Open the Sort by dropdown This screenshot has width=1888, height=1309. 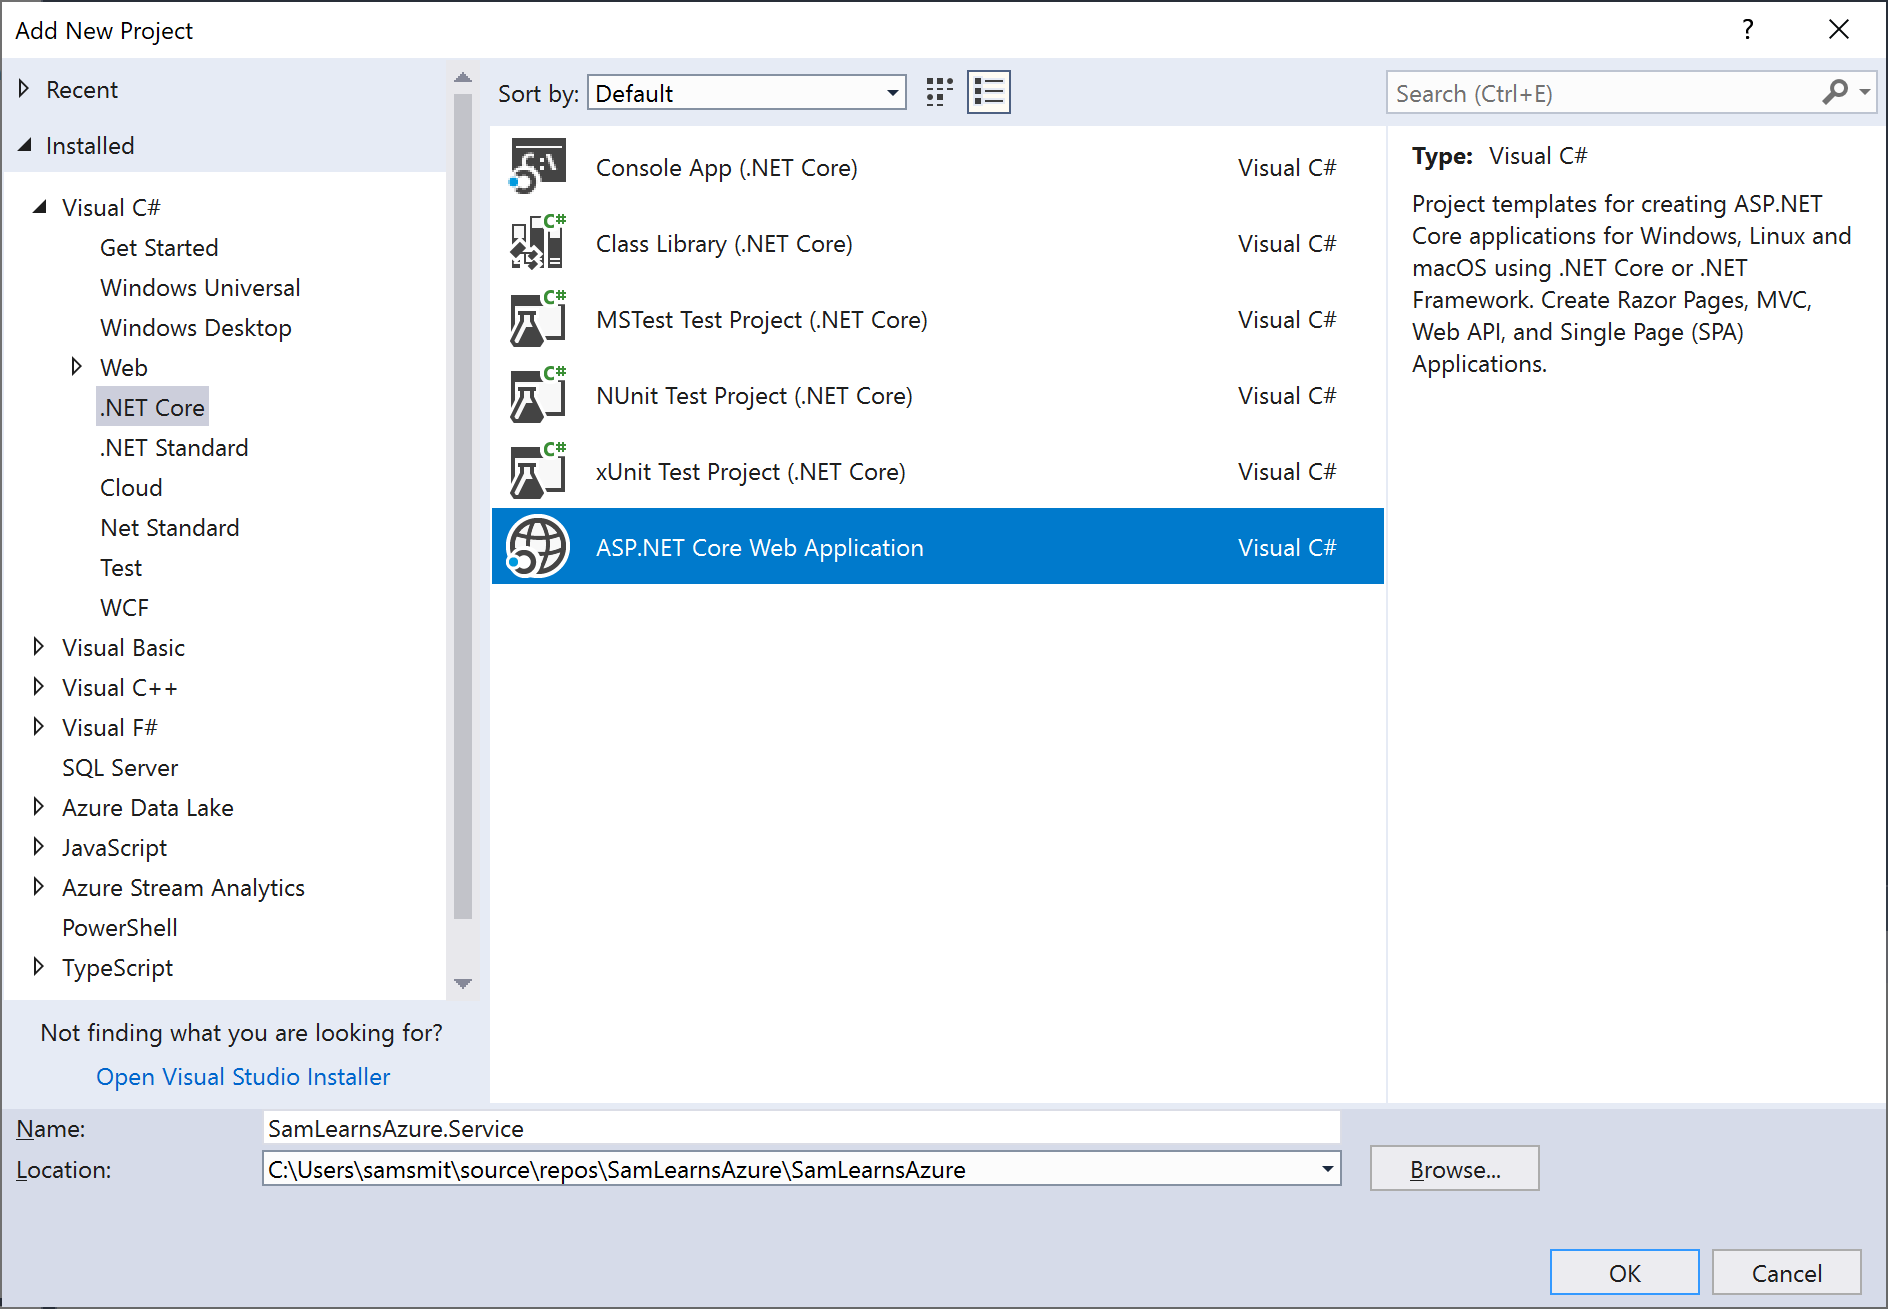tap(891, 93)
